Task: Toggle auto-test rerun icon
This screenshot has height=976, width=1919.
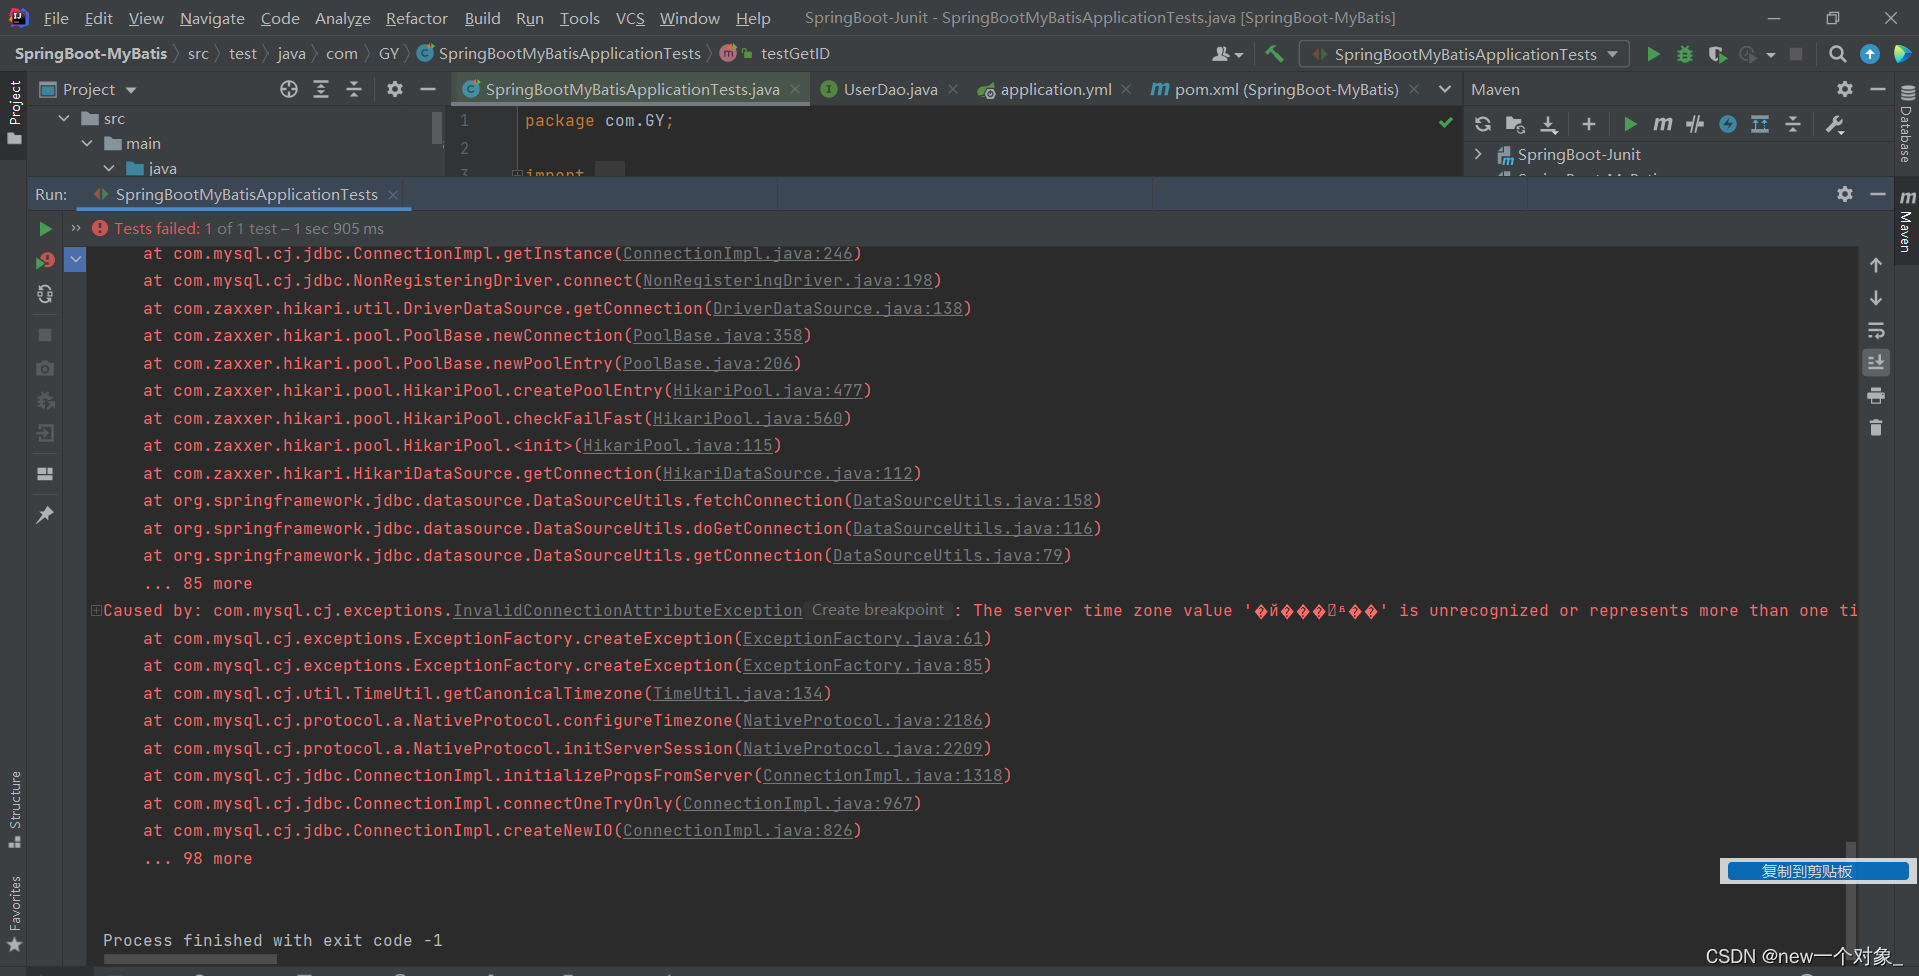Action: (45, 294)
